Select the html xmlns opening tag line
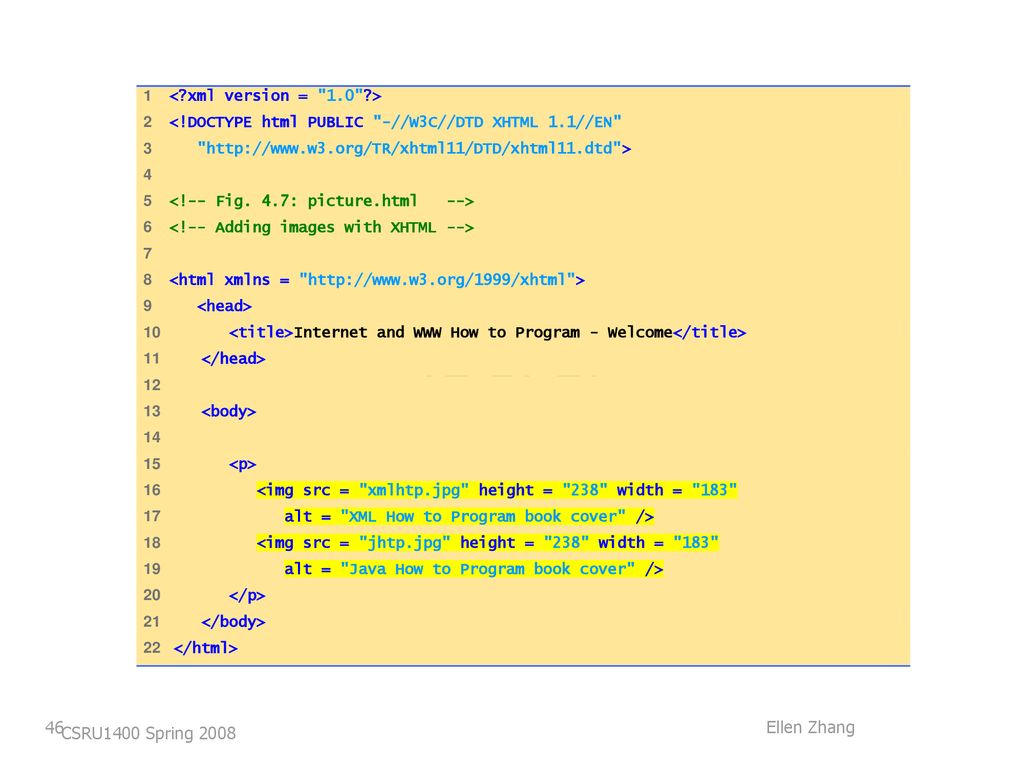This screenshot has width=1024, height=768. coord(377,280)
